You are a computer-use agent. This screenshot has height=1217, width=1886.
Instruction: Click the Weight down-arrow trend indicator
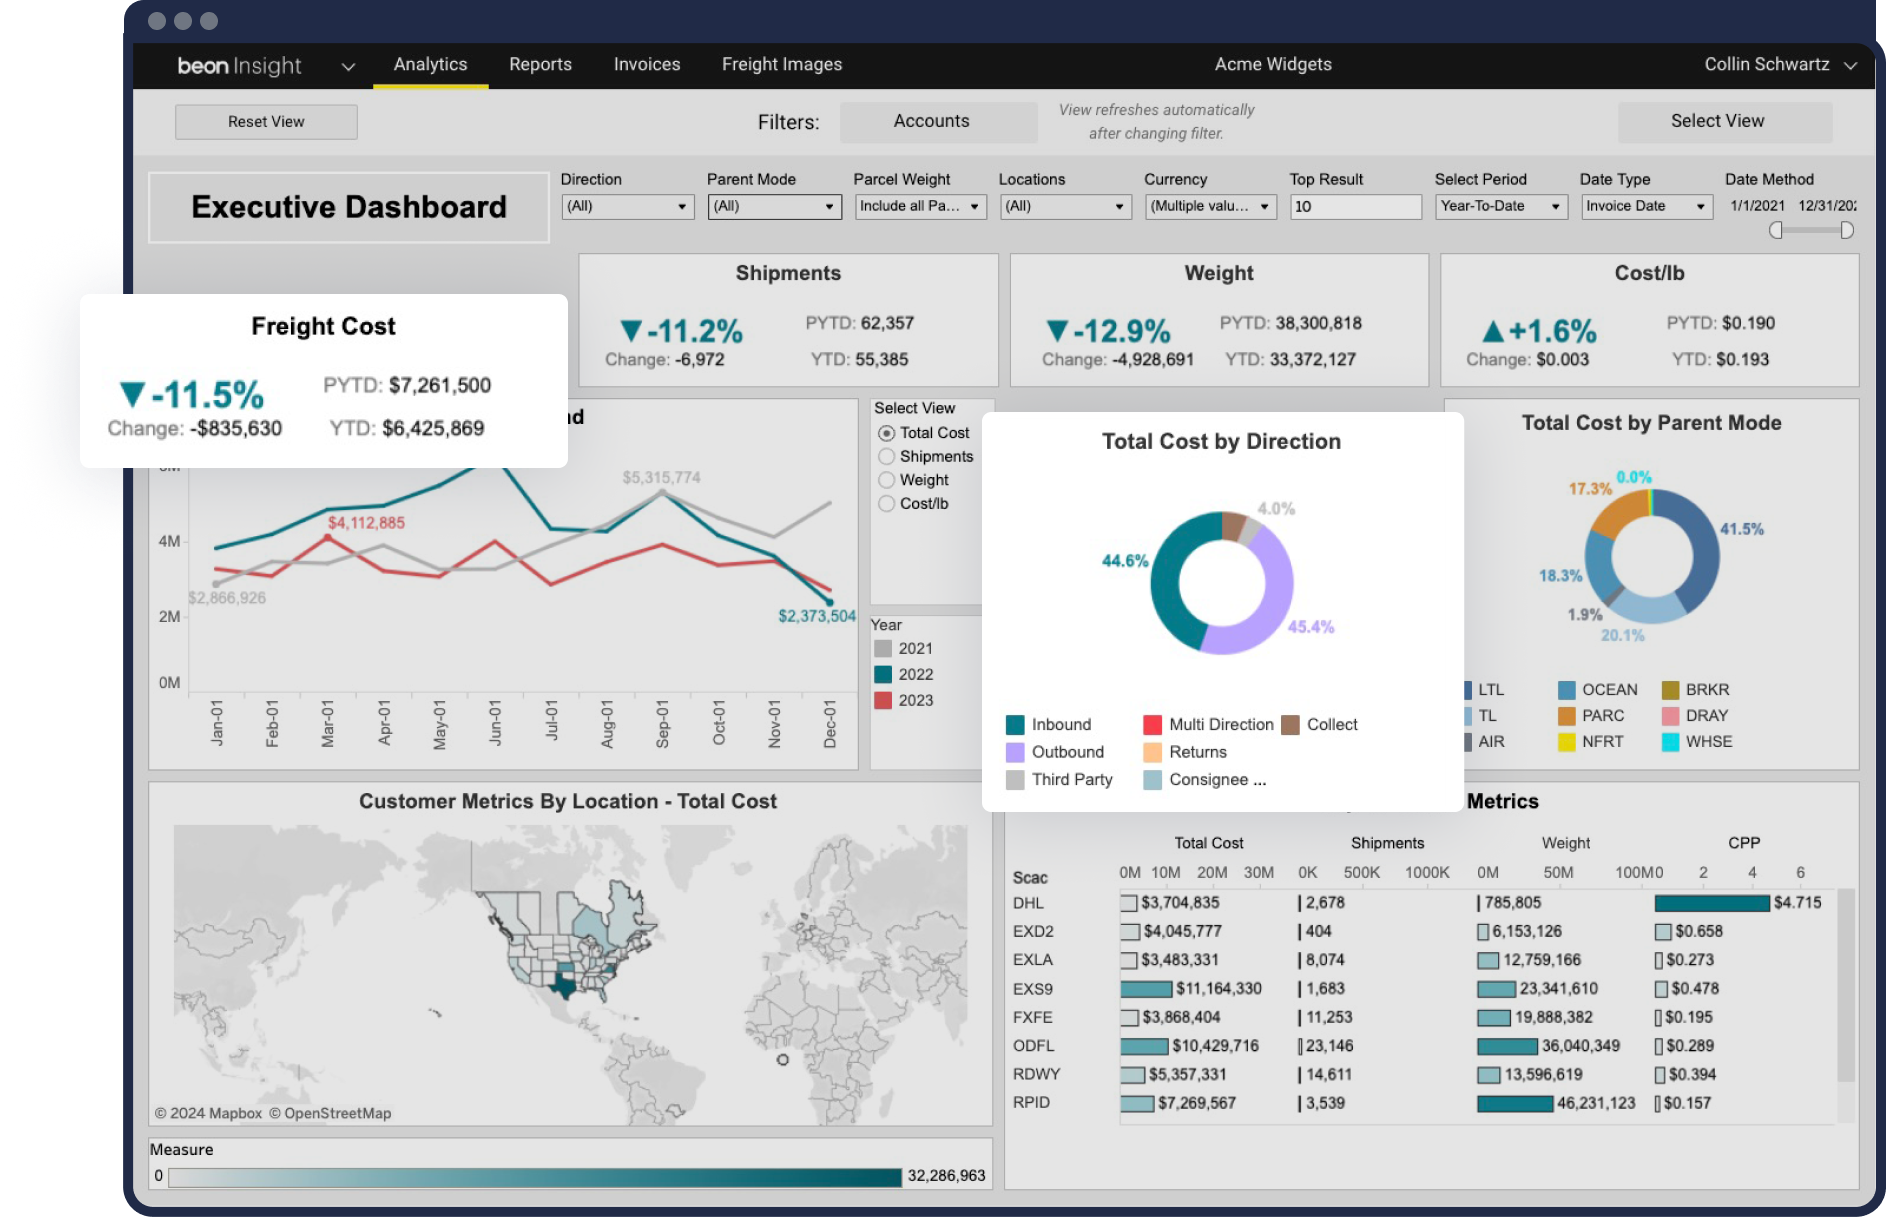pos(1057,331)
